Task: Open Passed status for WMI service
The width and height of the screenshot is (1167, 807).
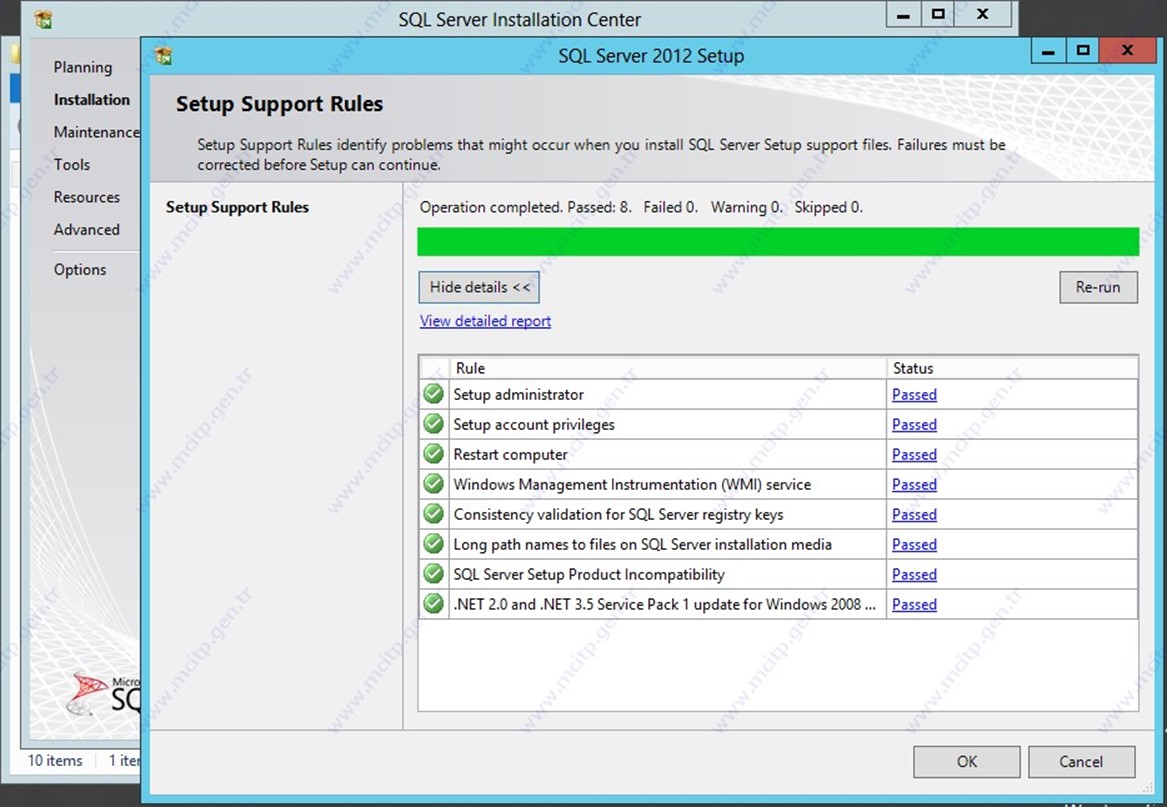Action: click(x=914, y=485)
